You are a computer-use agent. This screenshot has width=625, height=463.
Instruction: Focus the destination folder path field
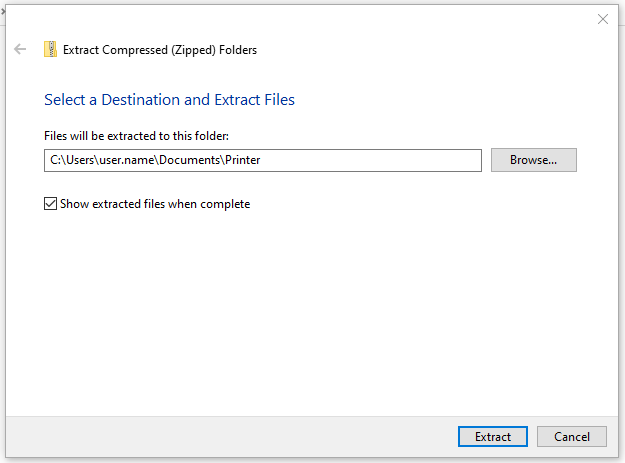click(263, 161)
